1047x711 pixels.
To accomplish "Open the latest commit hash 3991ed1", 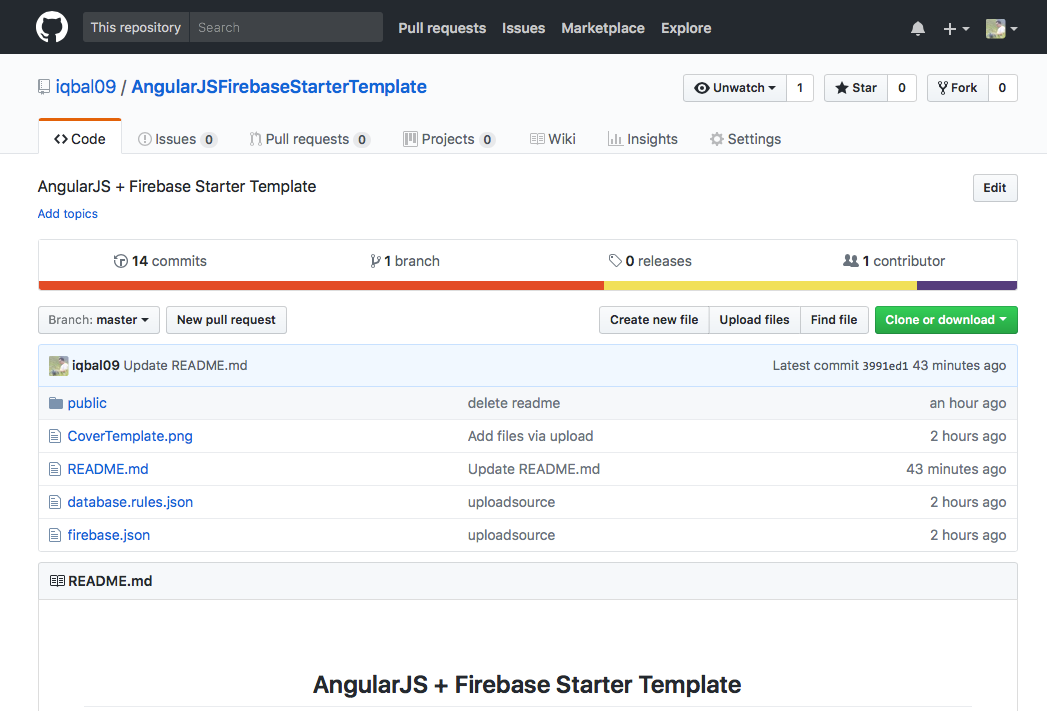I will click(x=885, y=366).
